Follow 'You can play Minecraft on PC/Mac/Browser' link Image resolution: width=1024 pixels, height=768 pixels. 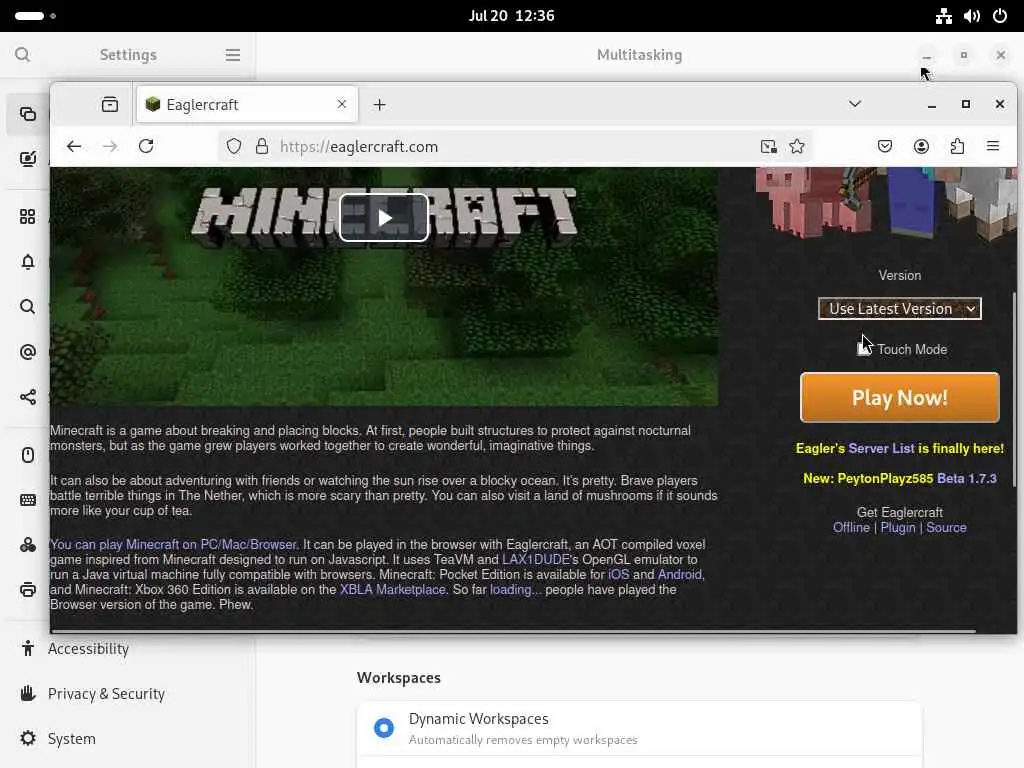pos(174,545)
